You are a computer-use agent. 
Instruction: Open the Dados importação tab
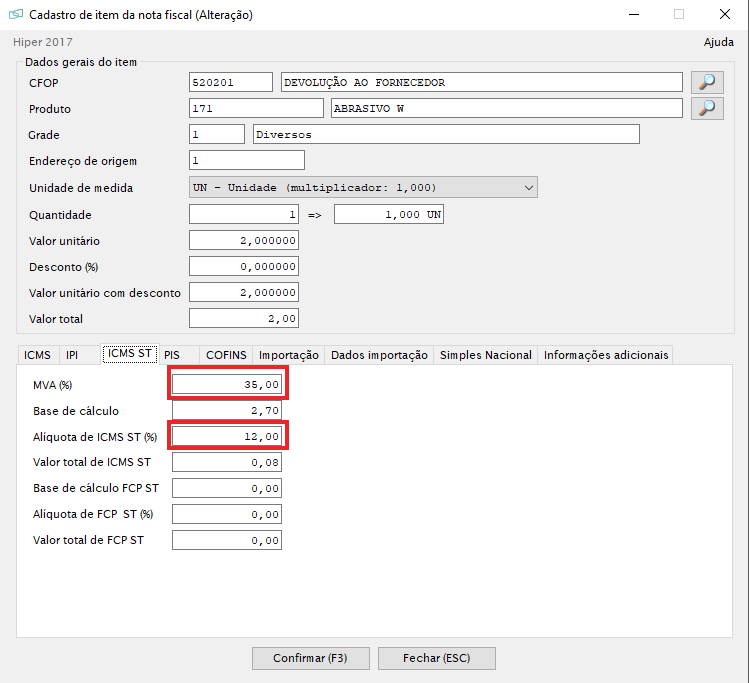coord(379,355)
